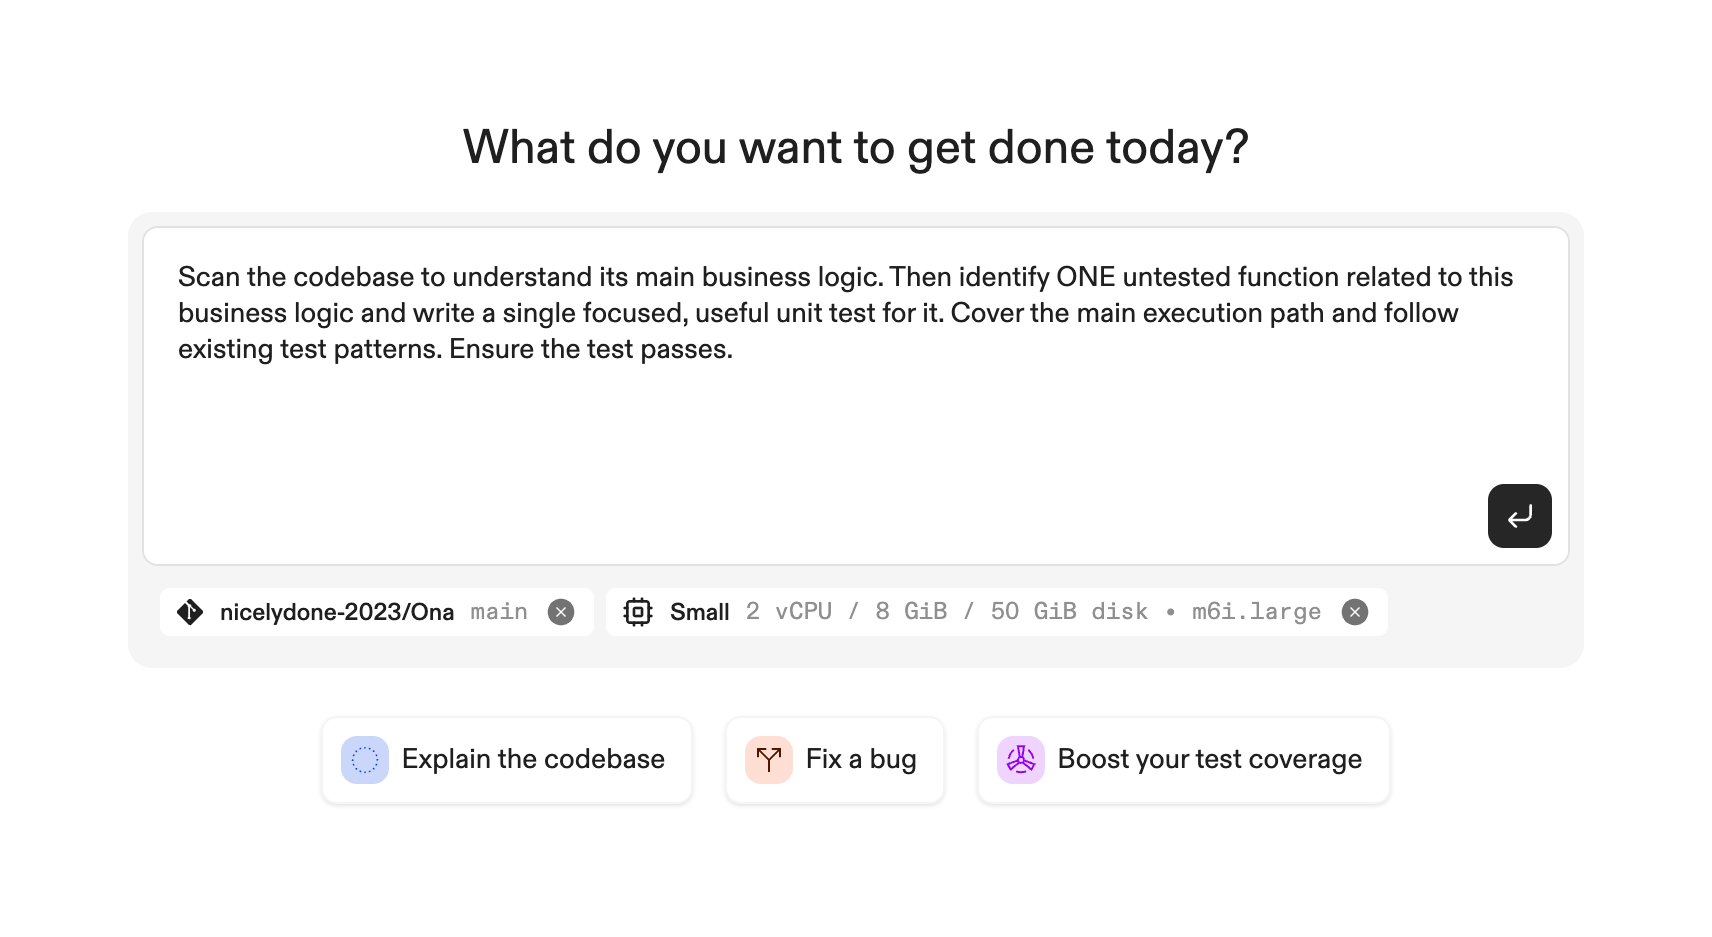Click the What do you want heading
This screenshot has width=1712, height=937.
pos(855,147)
